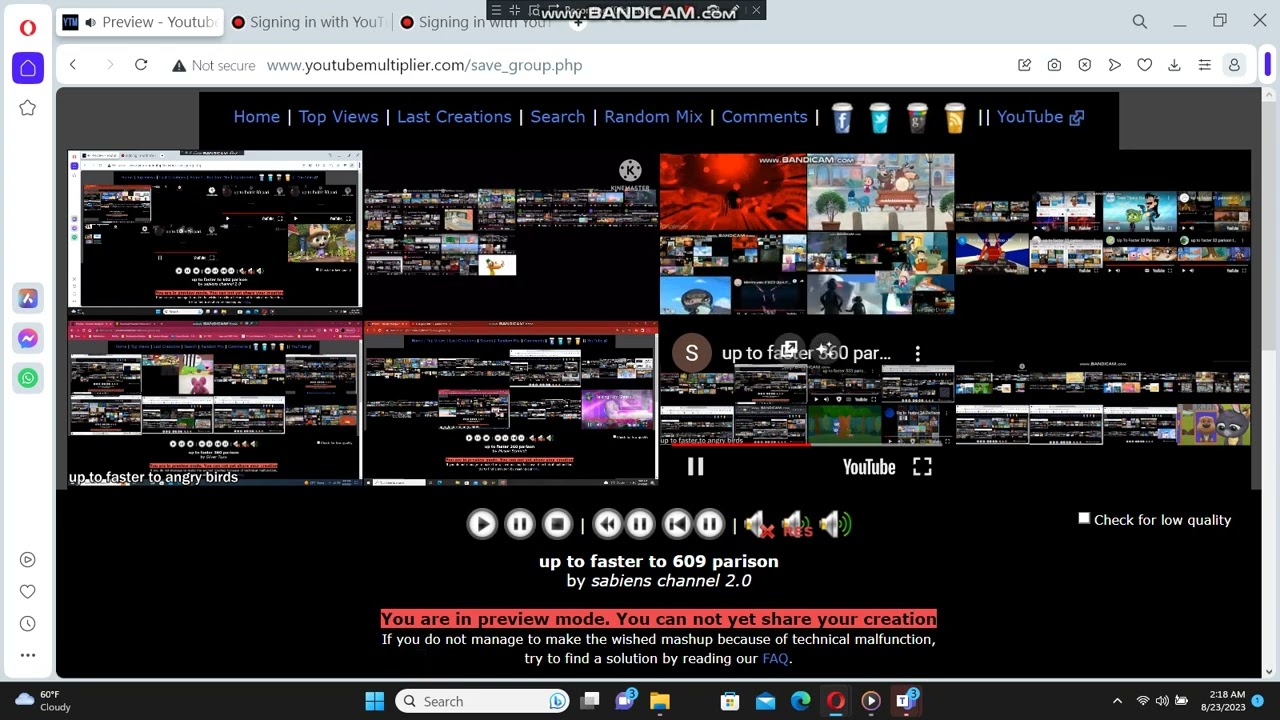Mute all with red X speaker icon
The image size is (1280, 720).
(x=759, y=524)
